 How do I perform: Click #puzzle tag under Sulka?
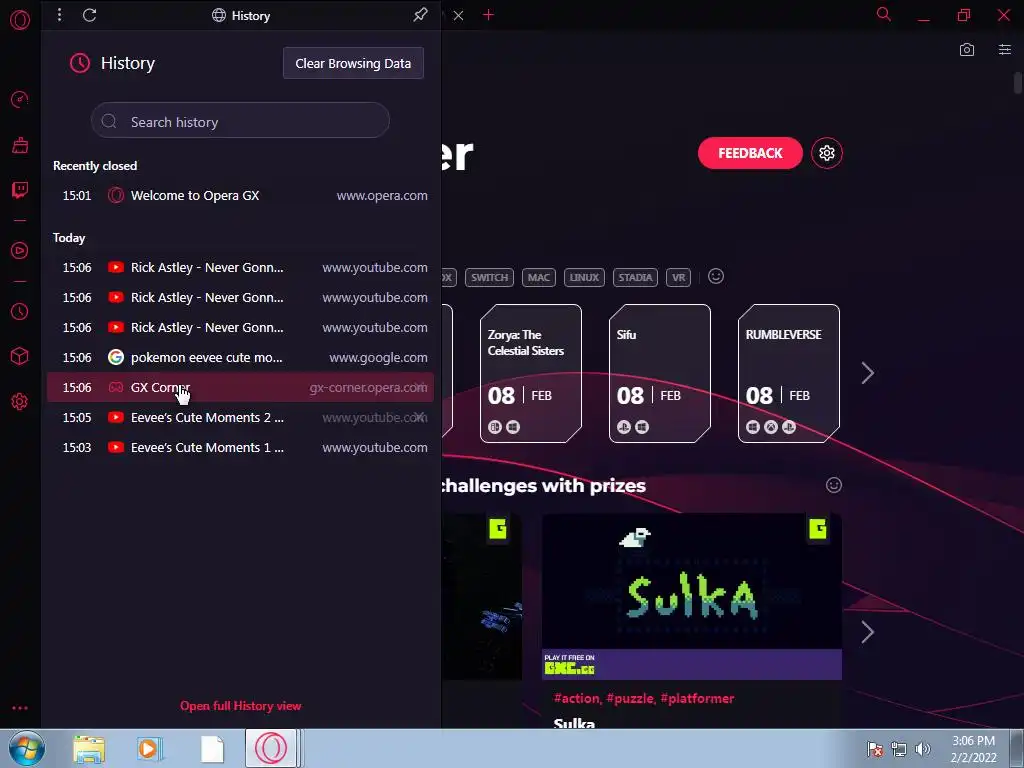click(x=630, y=698)
